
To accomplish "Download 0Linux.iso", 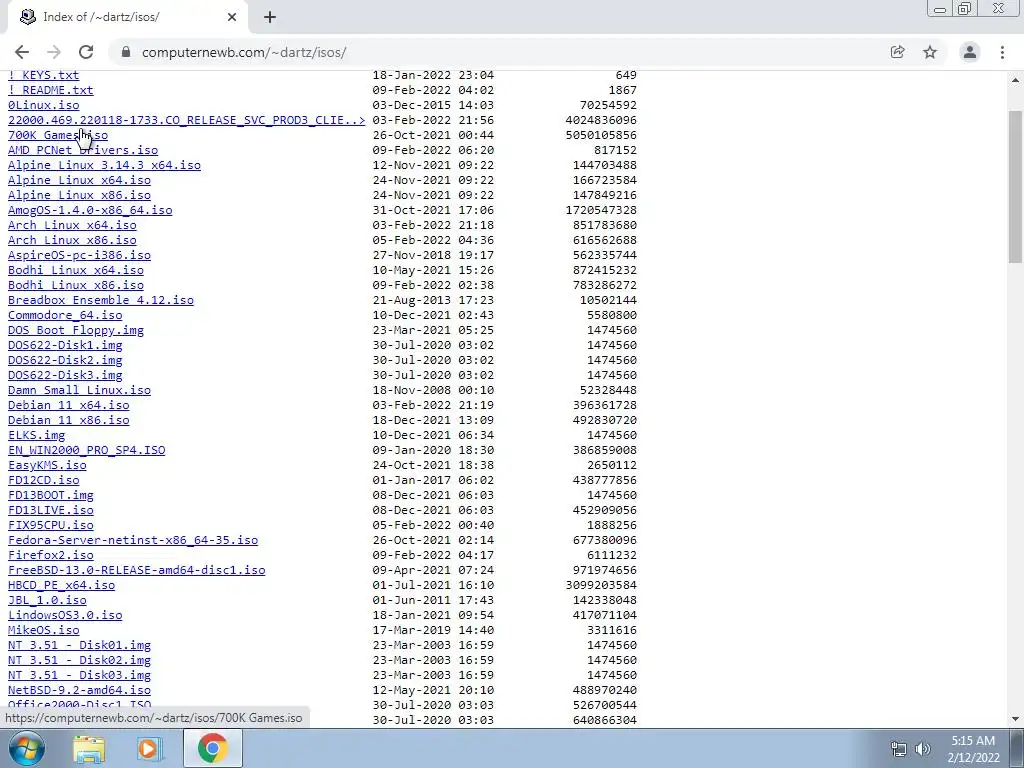I will [43, 105].
